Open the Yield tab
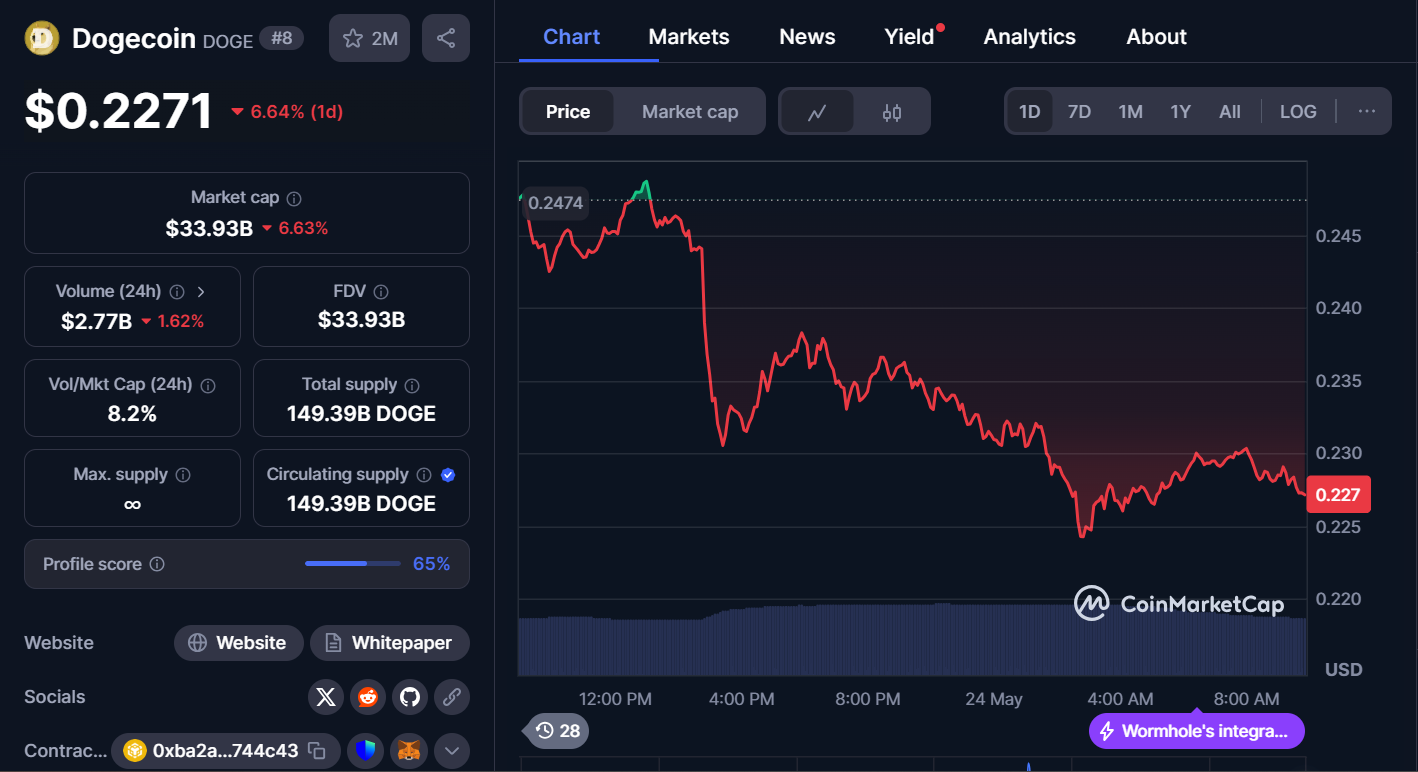This screenshot has width=1418, height=772. pyautogui.click(x=909, y=37)
